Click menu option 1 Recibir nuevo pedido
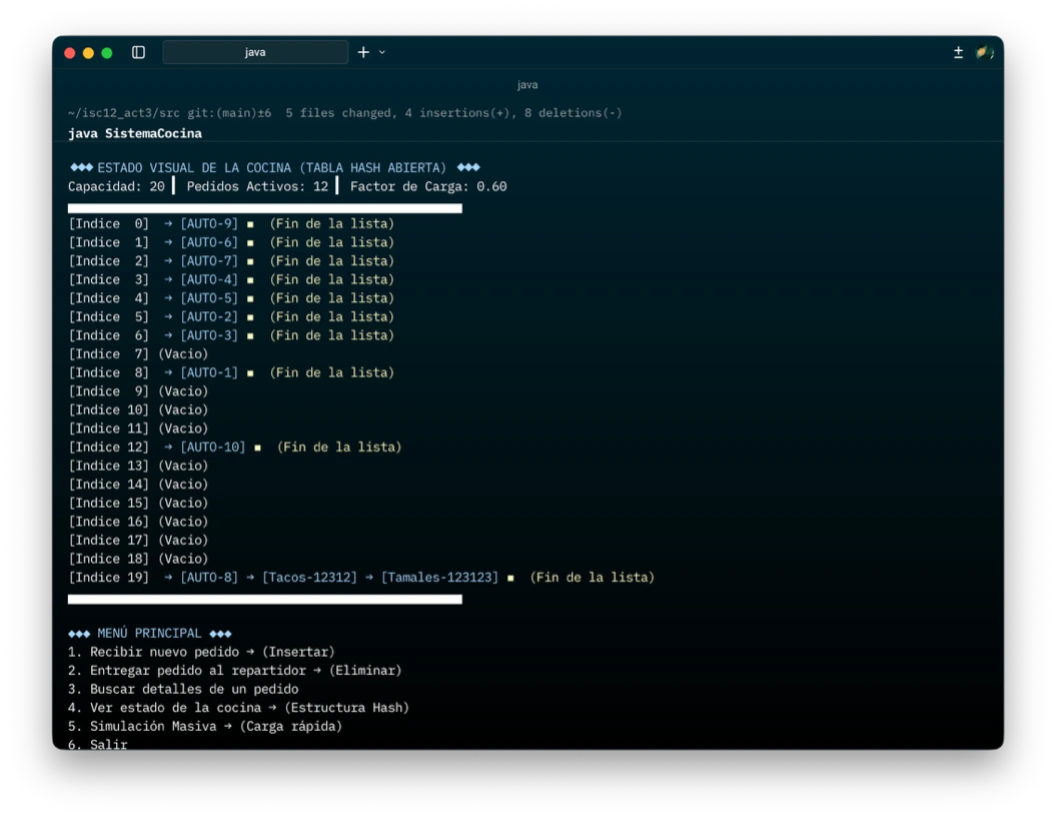The height and width of the screenshot is (821, 1060). [201, 652]
